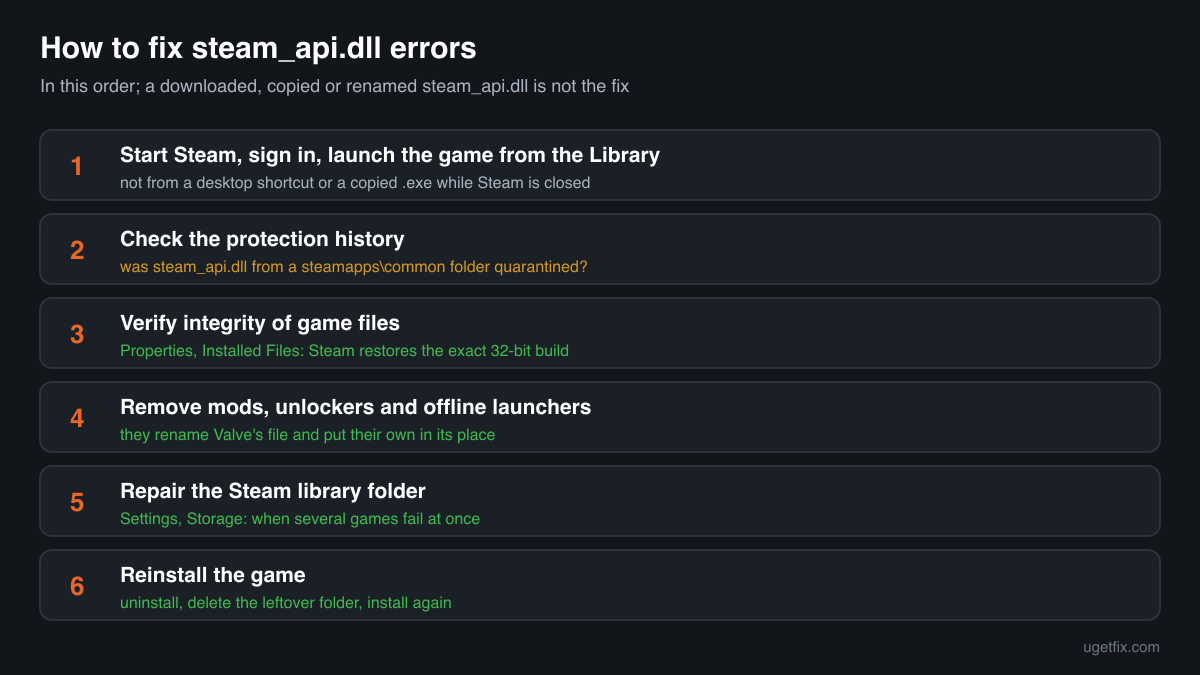
Task: Click the question about steam_api.dll being quarantined
Action: click(x=354, y=267)
